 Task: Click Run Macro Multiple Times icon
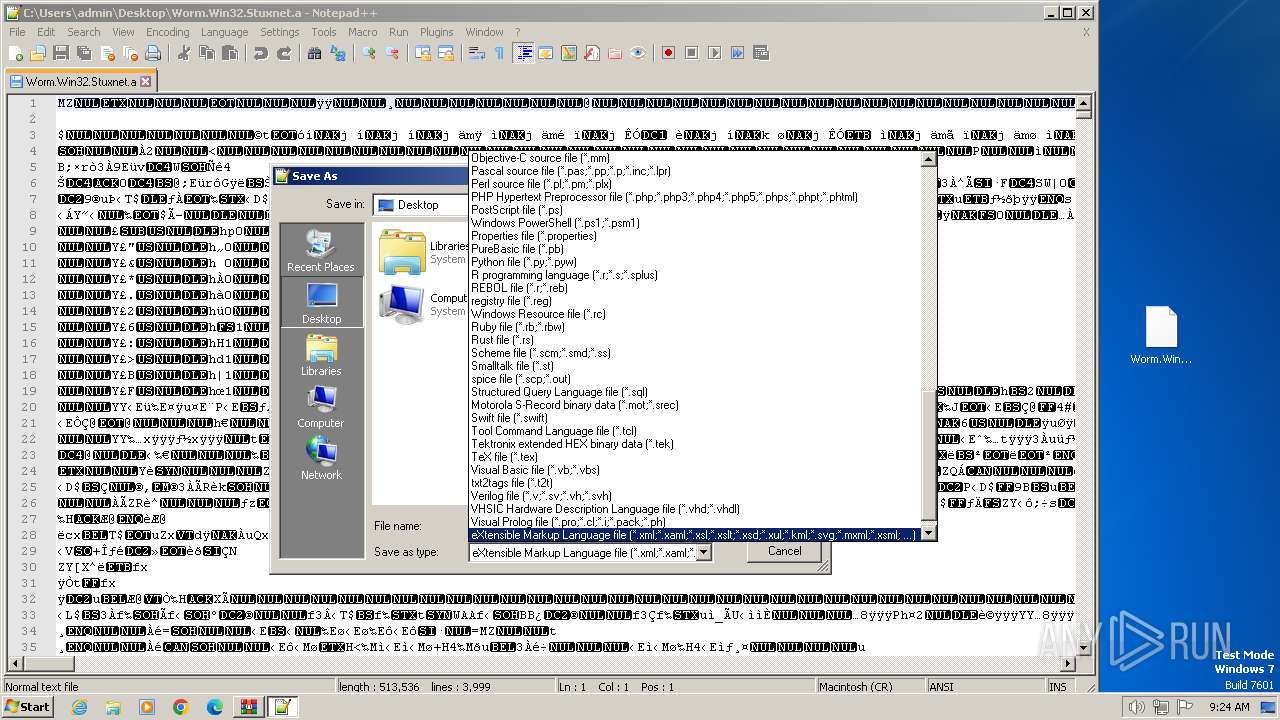click(738, 53)
